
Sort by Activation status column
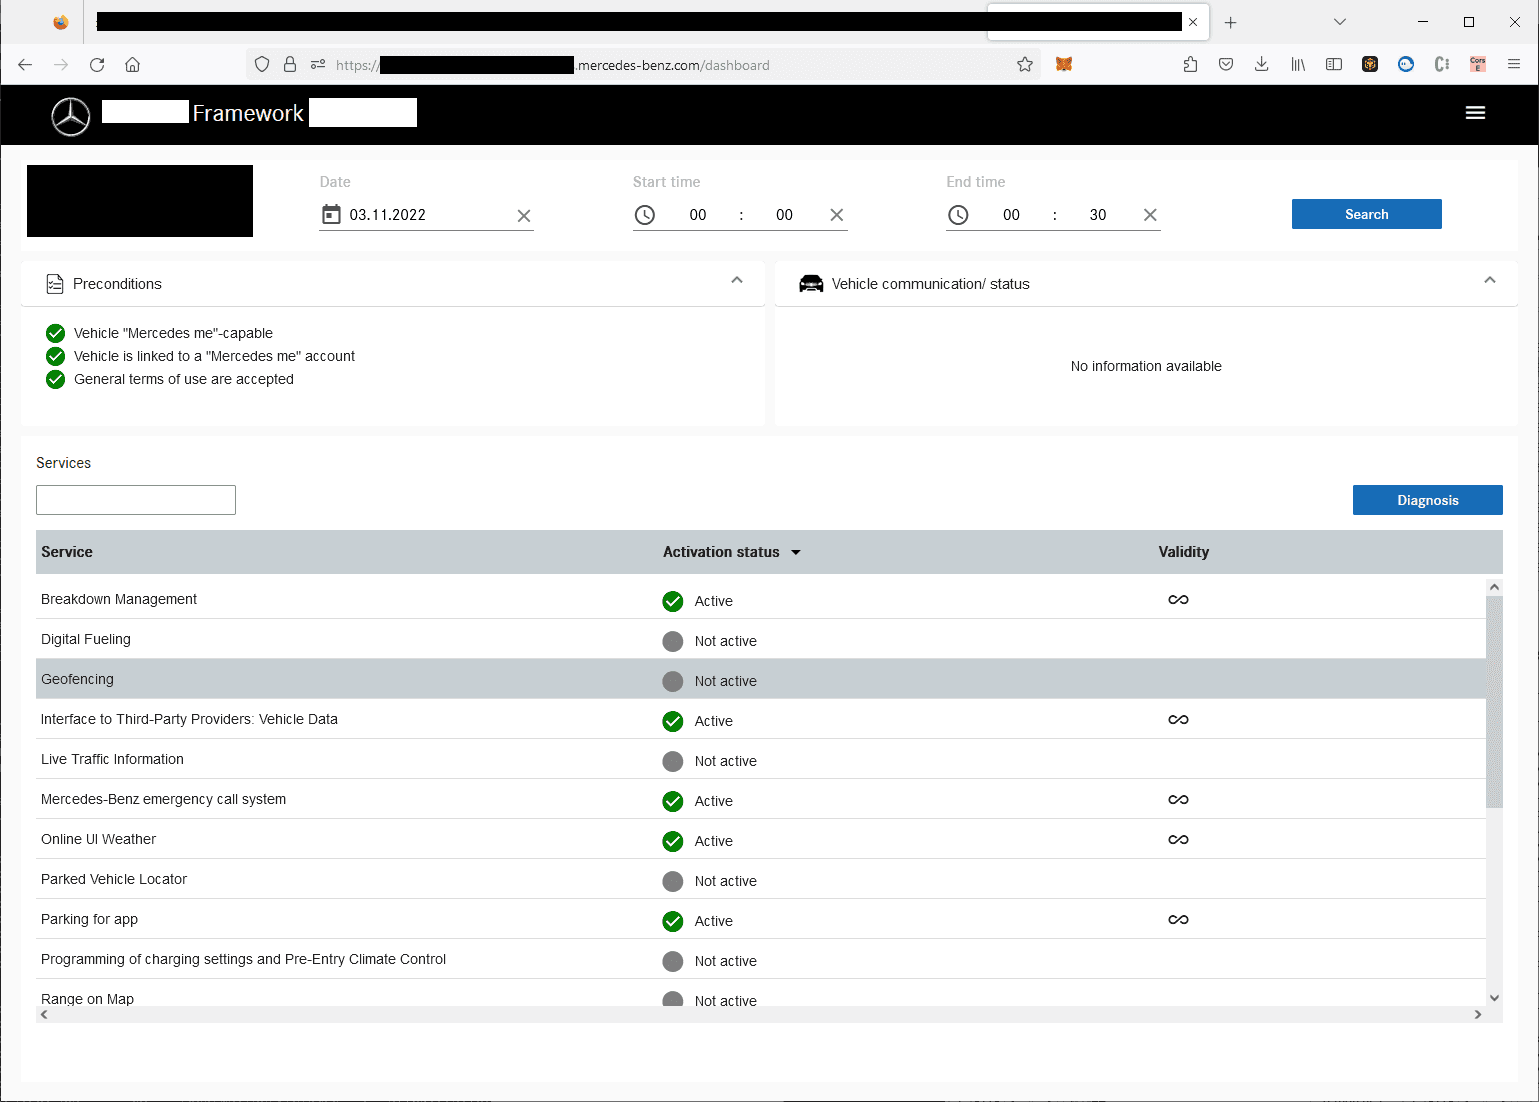(x=731, y=552)
